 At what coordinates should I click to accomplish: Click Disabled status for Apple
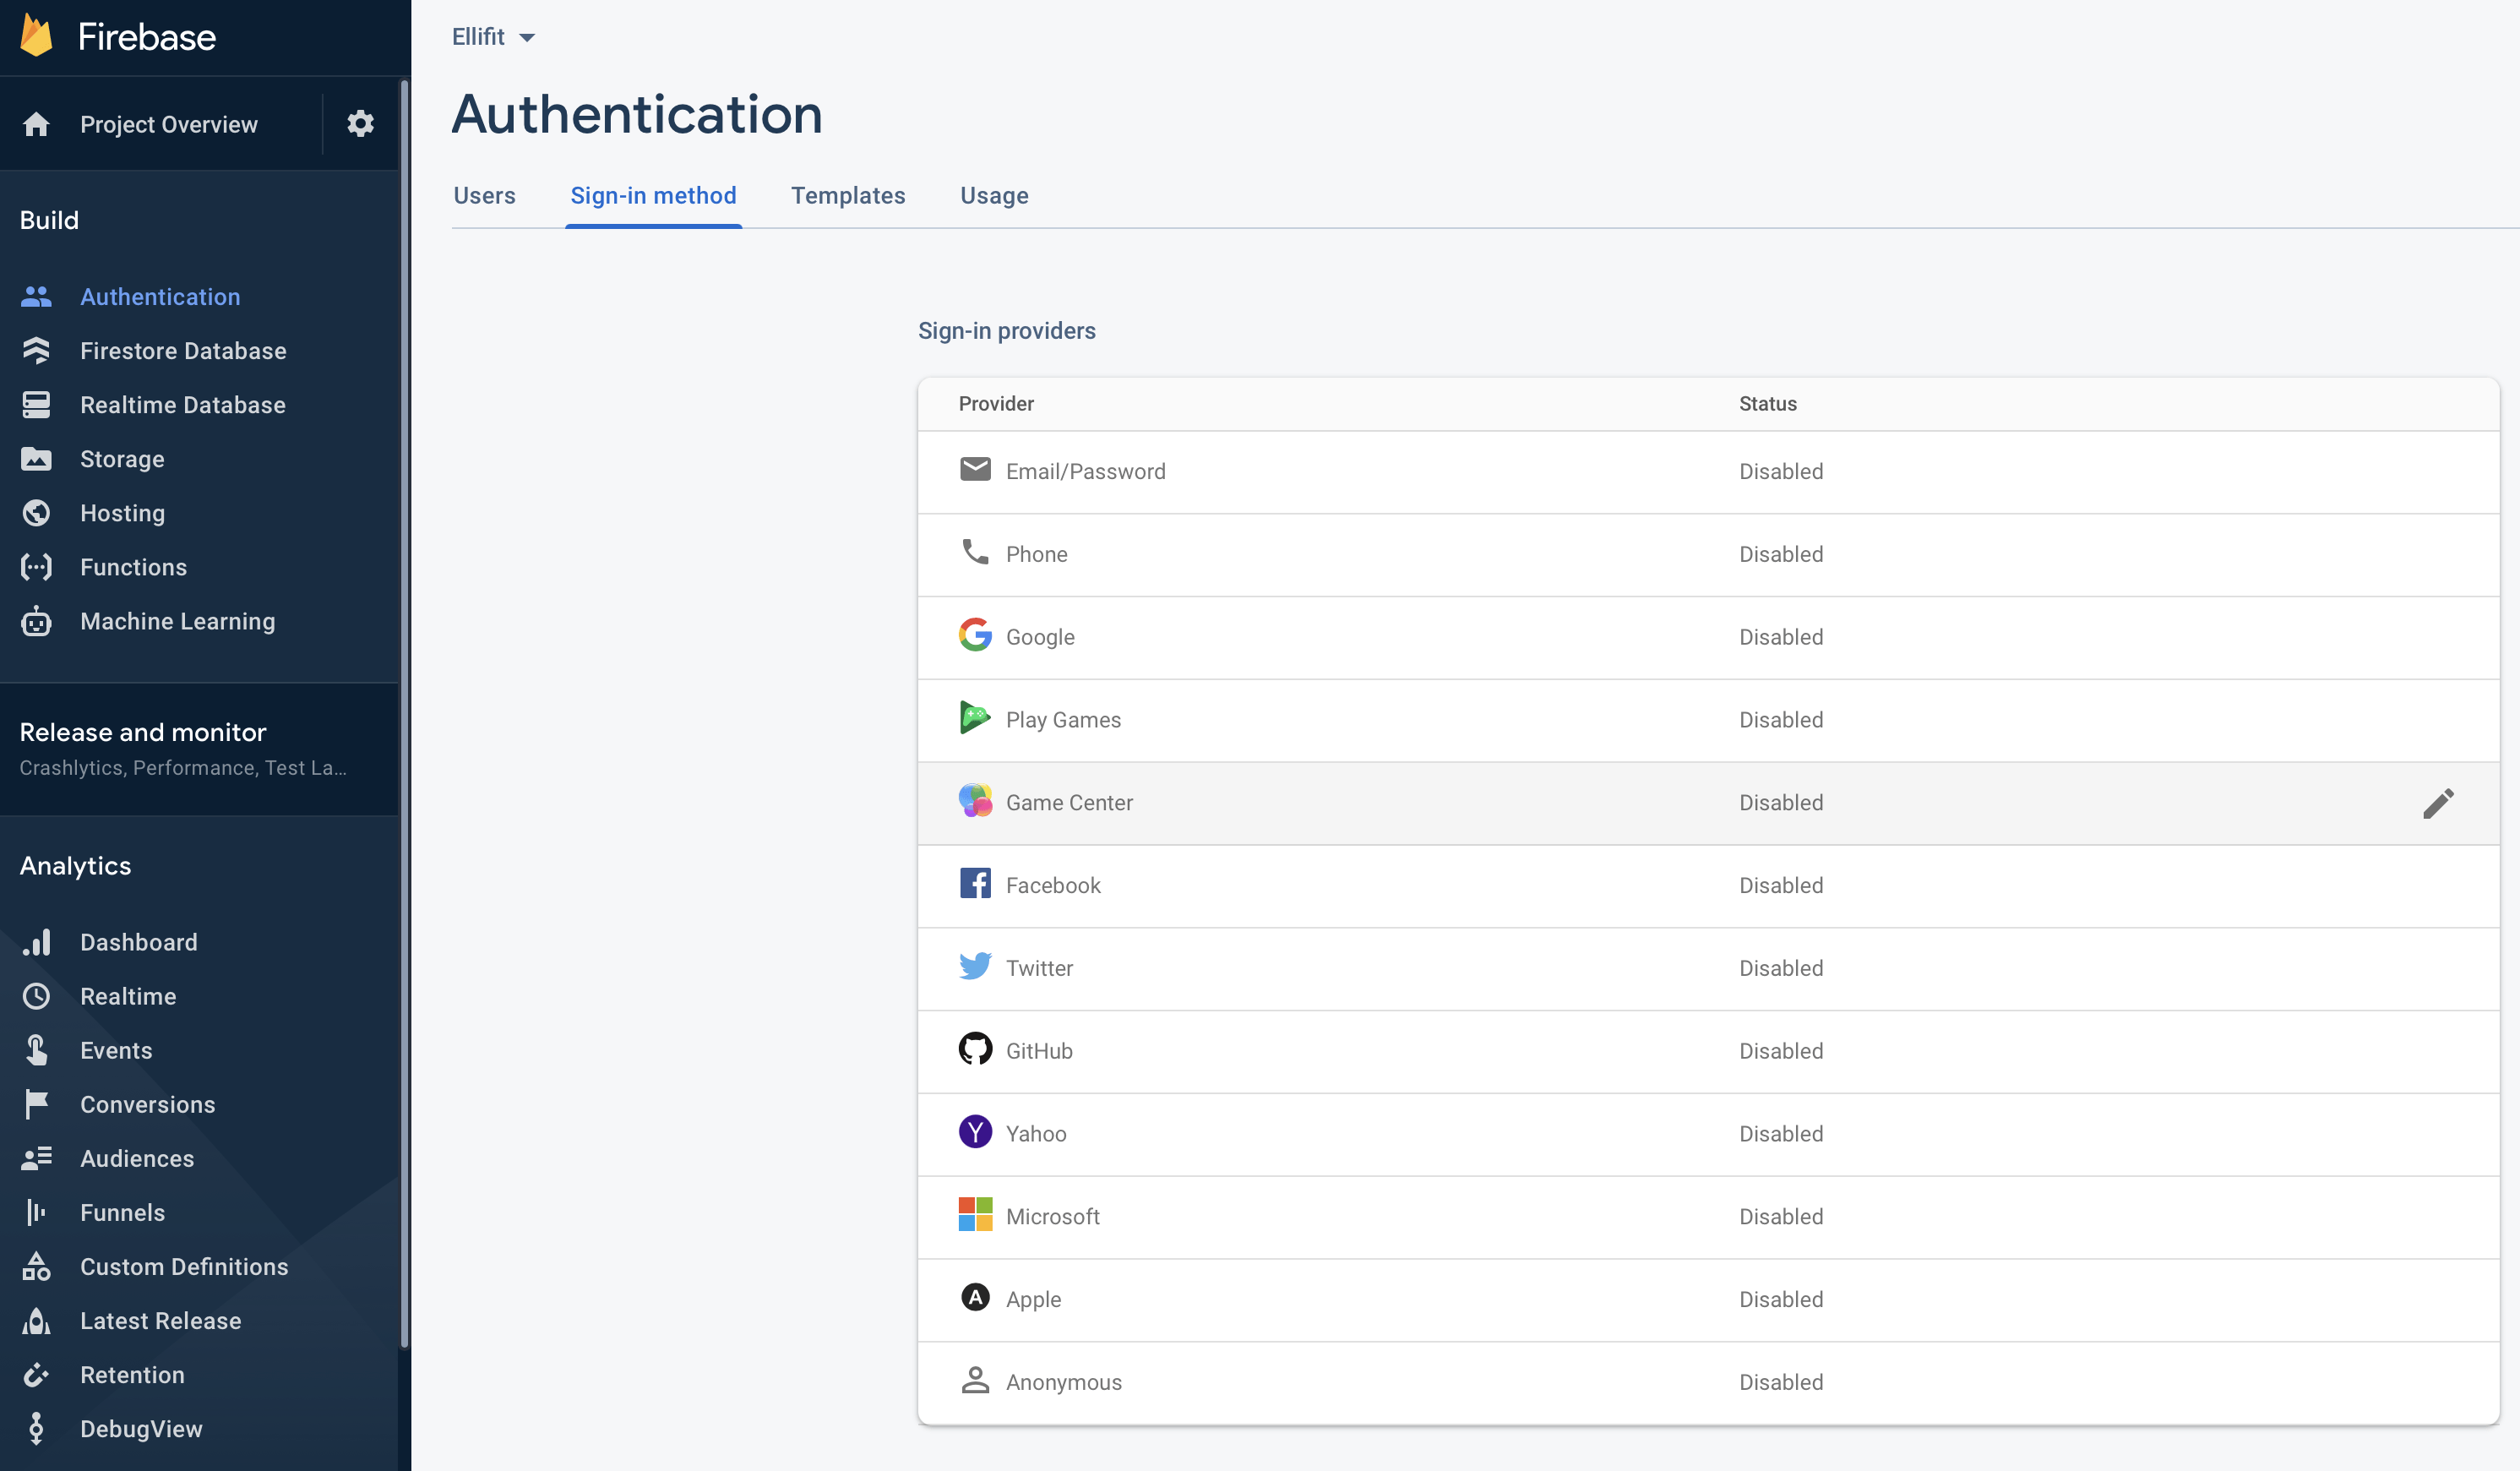[1780, 1299]
